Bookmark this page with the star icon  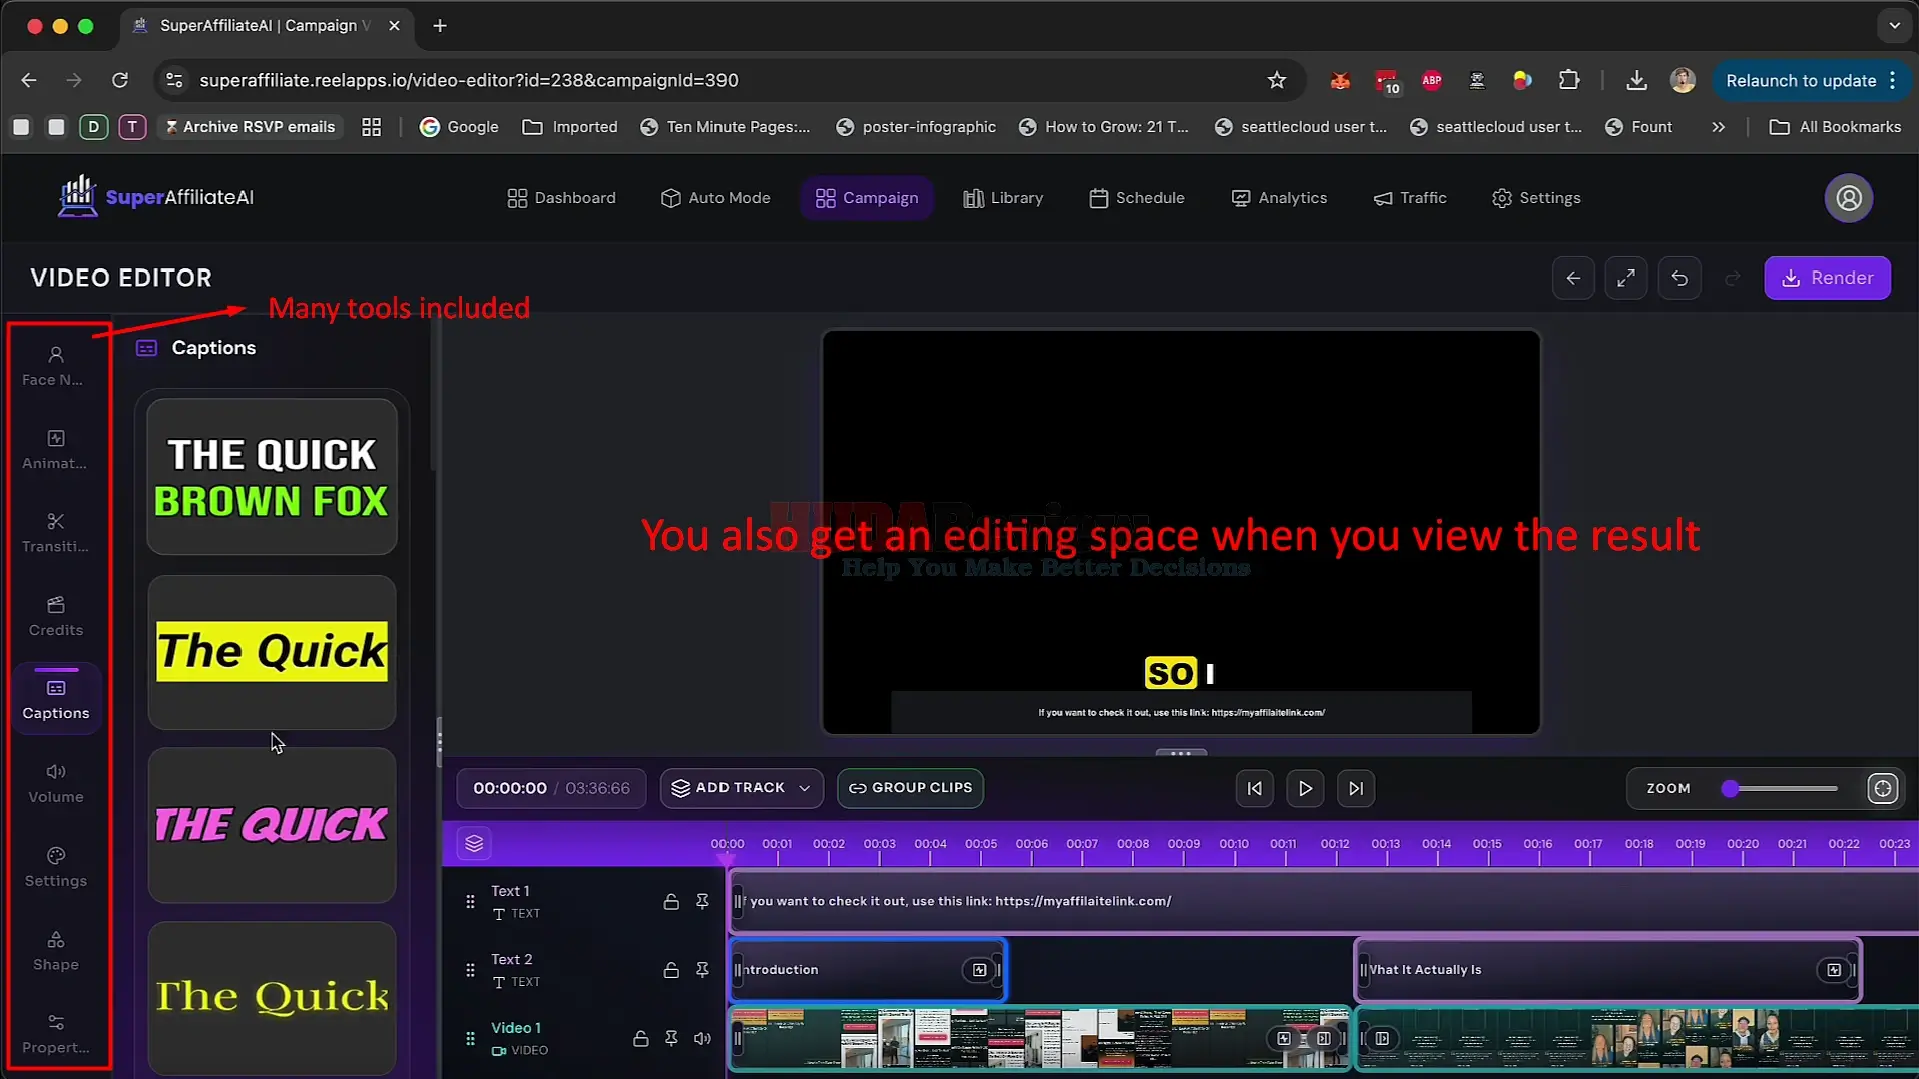pos(1276,80)
